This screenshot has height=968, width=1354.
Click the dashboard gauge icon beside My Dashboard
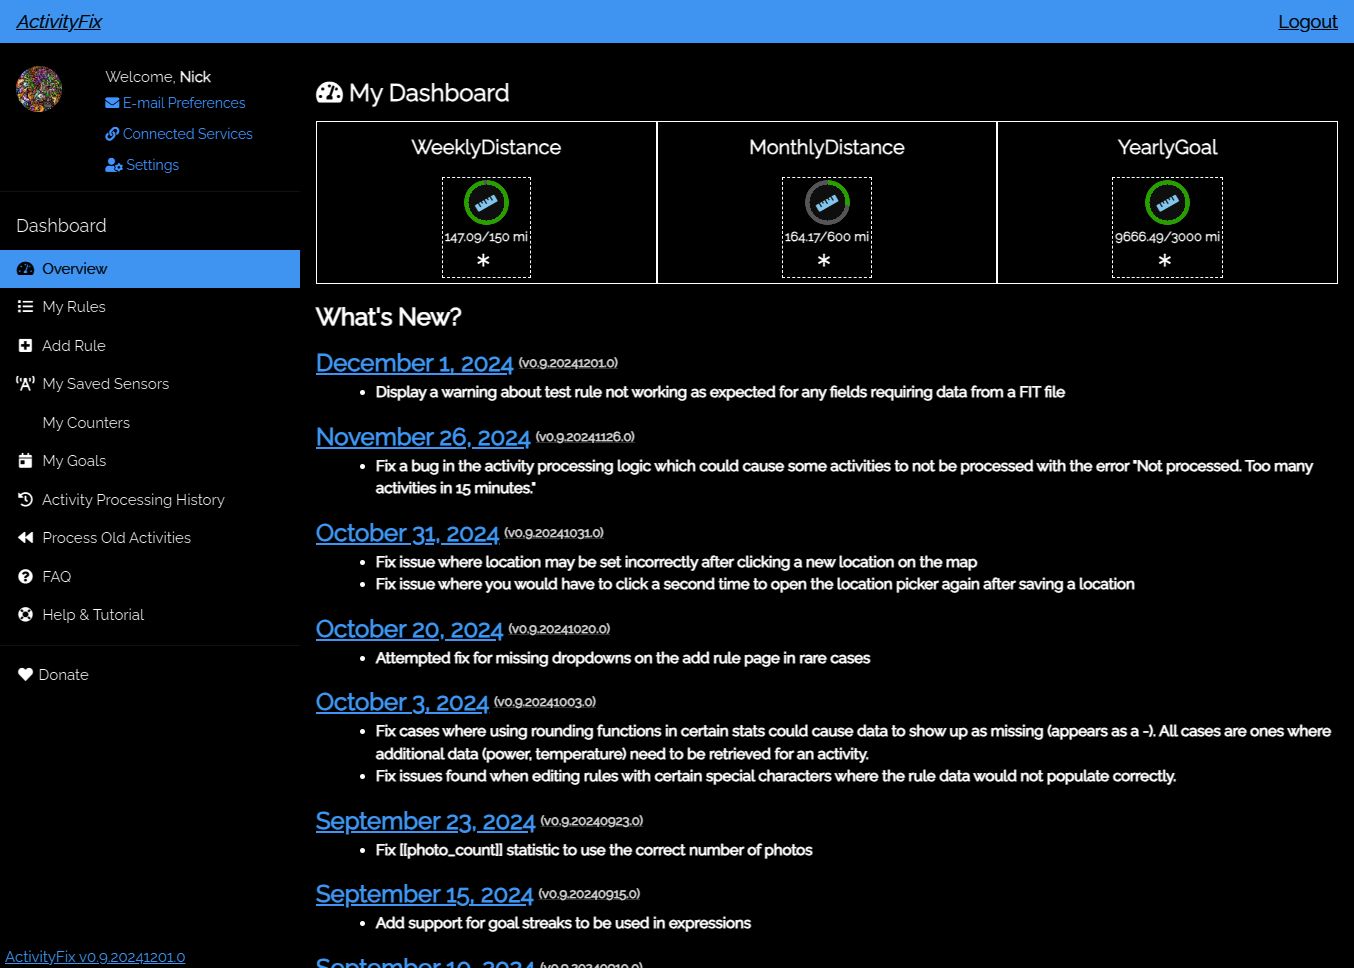pyautogui.click(x=329, y=93)
